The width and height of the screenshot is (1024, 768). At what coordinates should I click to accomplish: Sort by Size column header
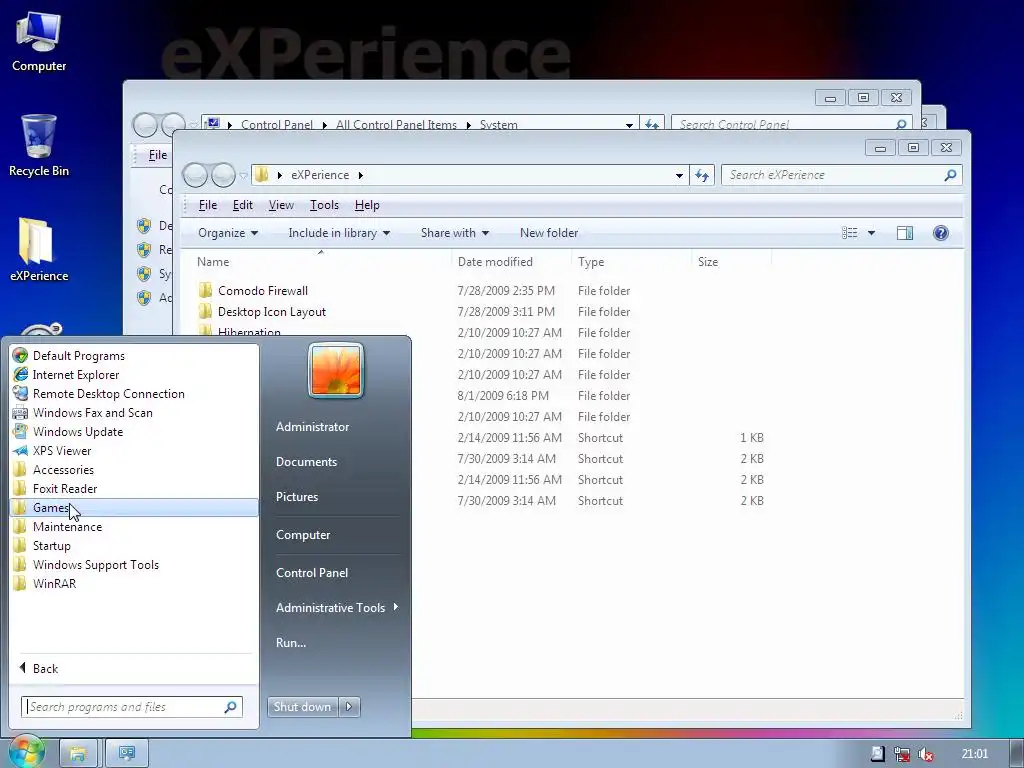point(708,262)
